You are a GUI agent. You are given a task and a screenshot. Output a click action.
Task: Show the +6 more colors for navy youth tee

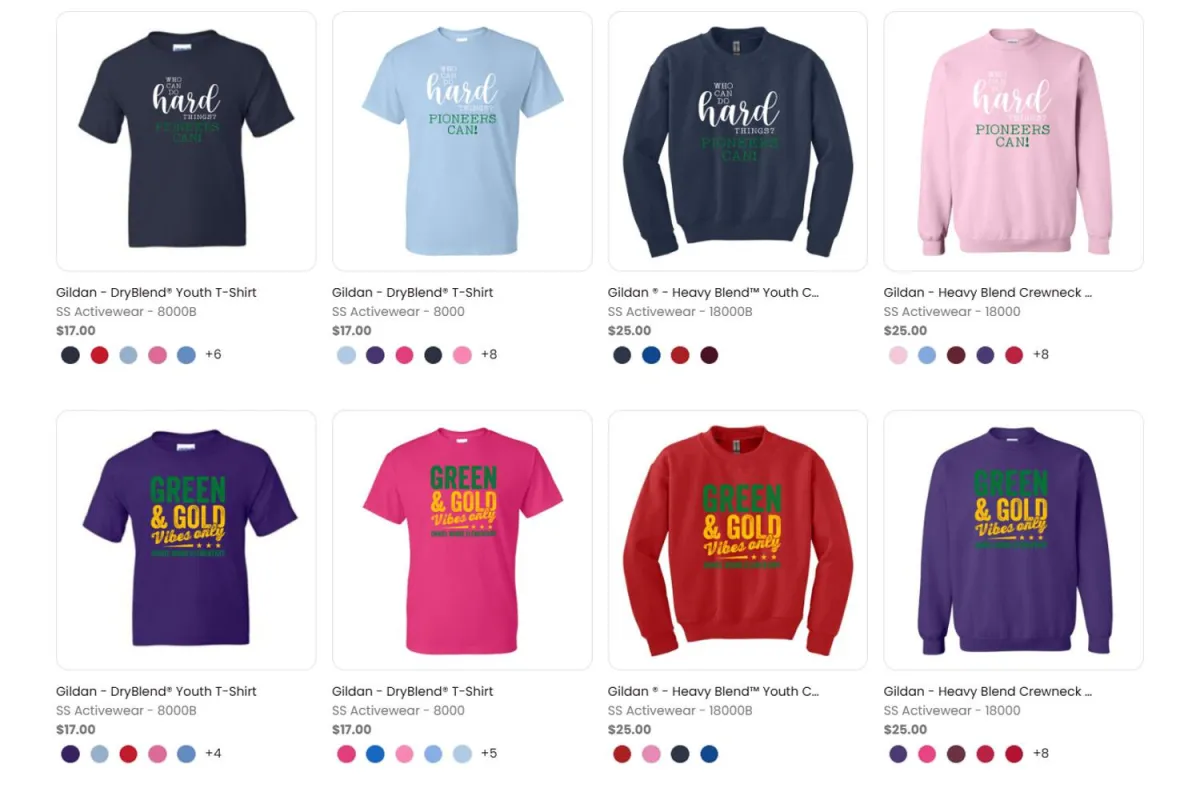coord(213,354)
